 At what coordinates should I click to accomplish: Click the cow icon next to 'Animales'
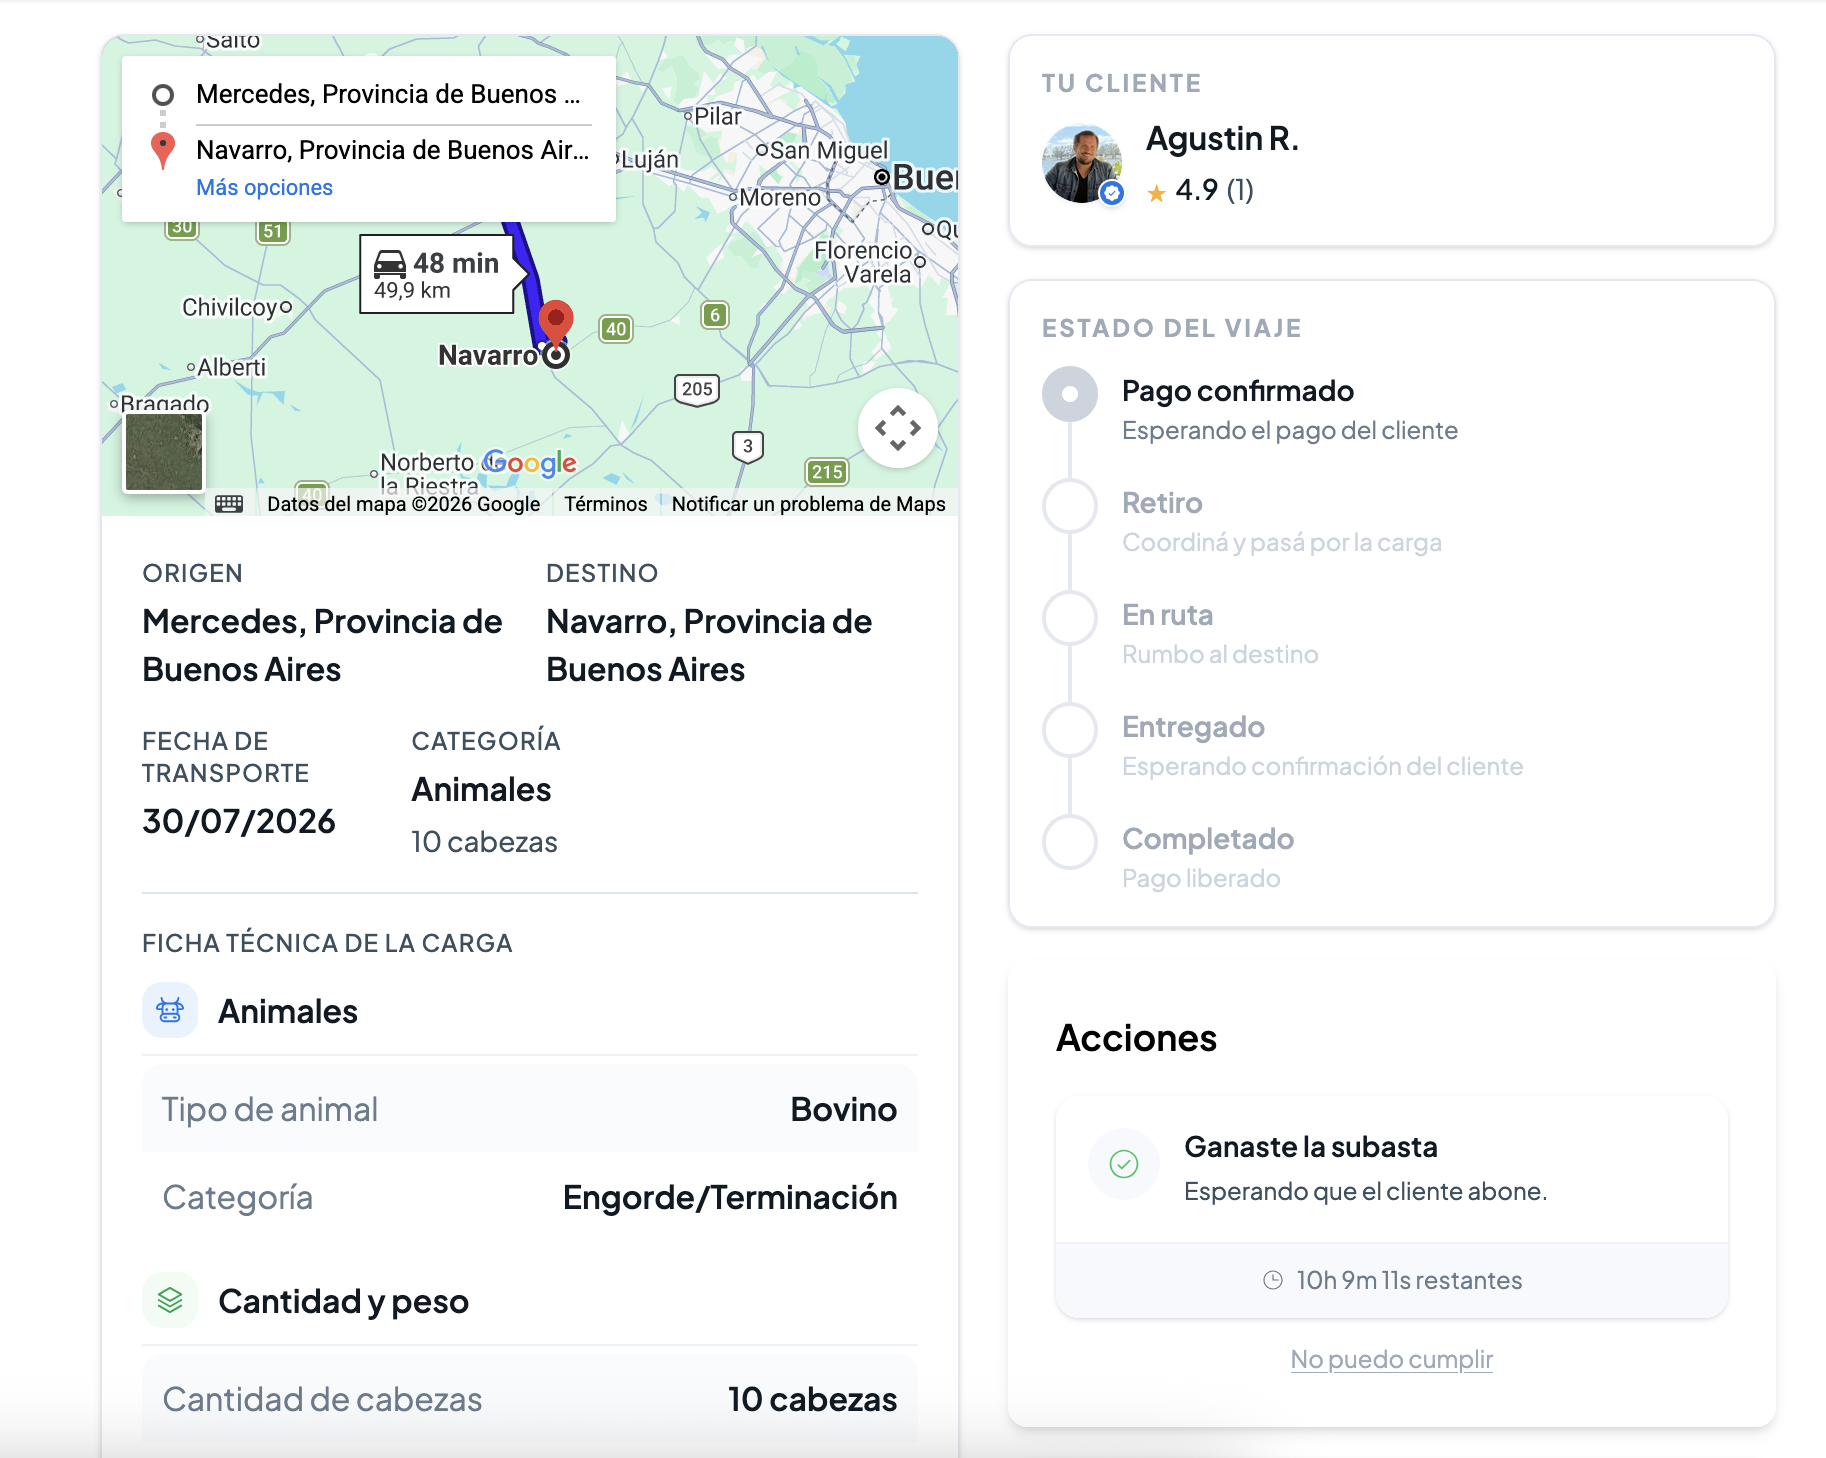pos(170,1010)
